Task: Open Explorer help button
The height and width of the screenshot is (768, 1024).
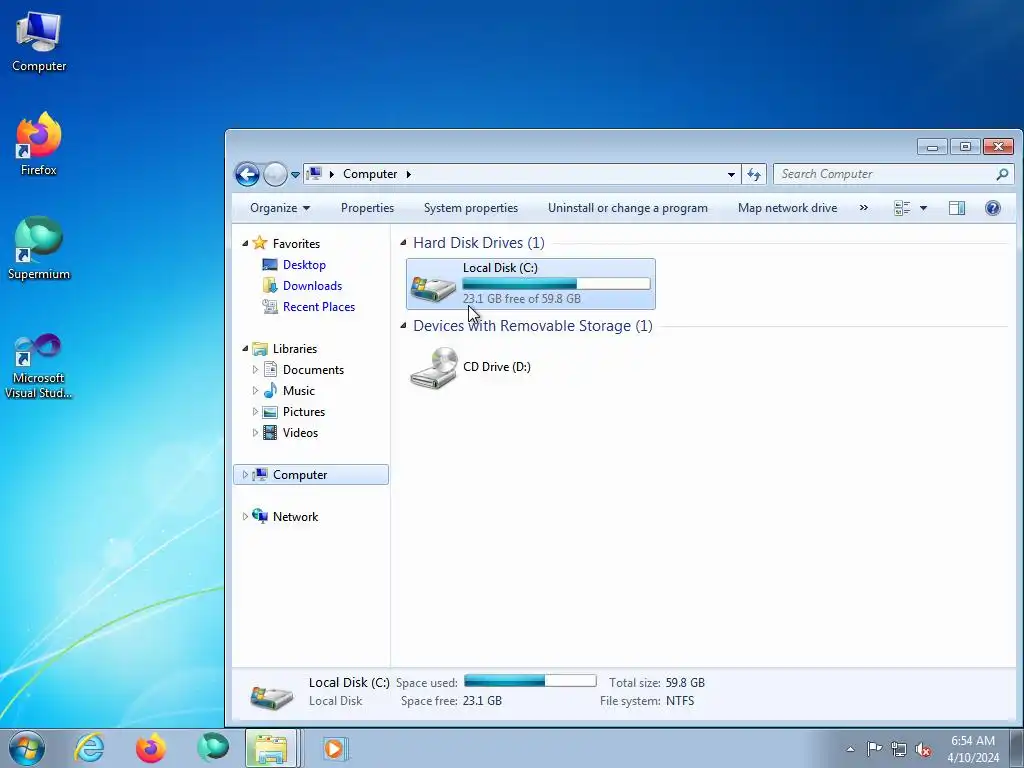Action: tap(993, 208)
